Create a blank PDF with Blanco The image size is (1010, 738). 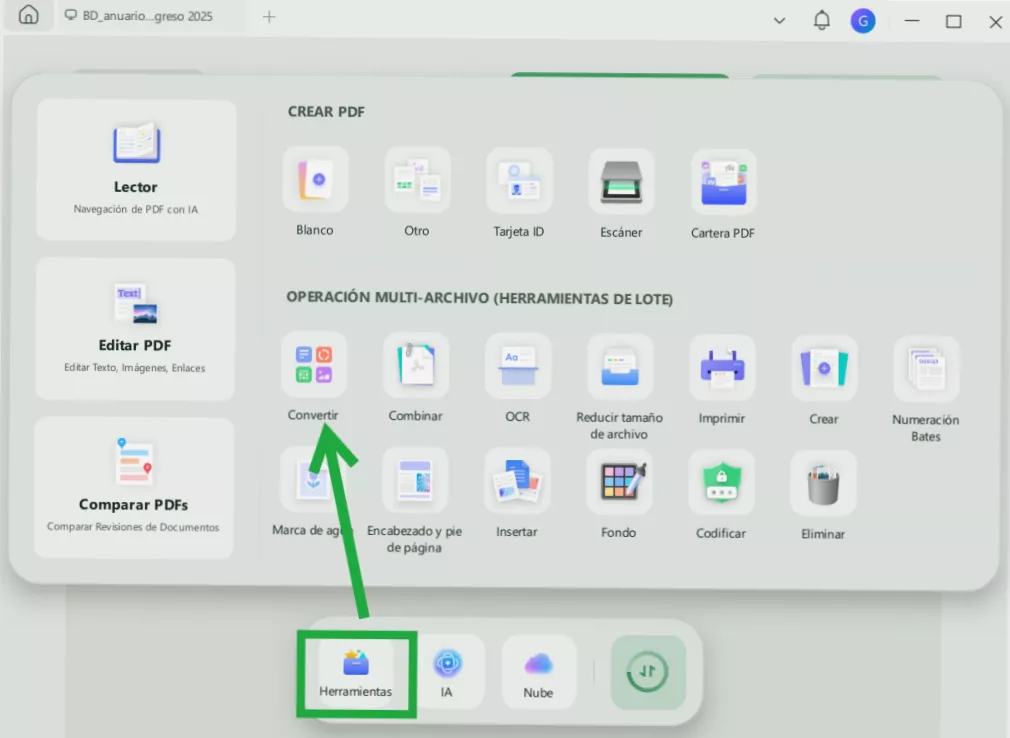click(x=315, y=180)
